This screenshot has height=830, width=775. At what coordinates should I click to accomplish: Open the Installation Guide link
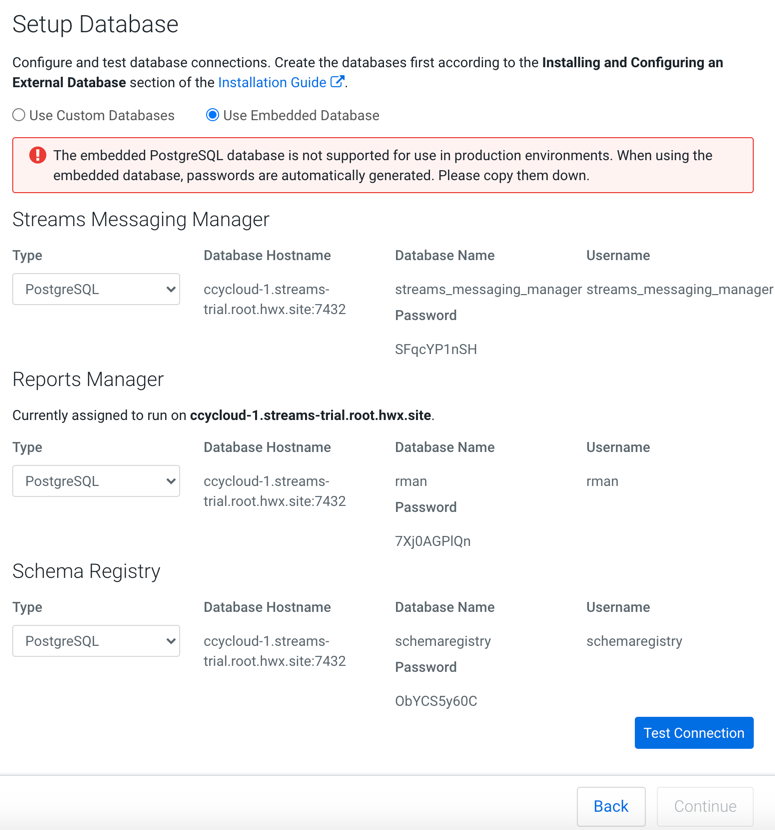[272, 83]
